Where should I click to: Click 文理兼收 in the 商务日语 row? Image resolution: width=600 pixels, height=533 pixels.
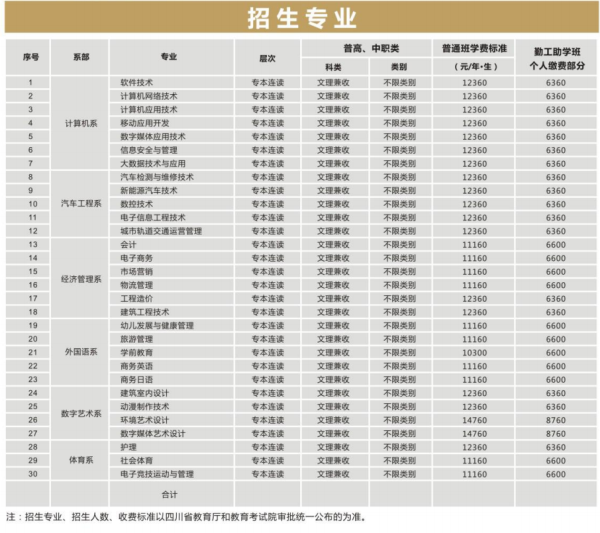tap(335, 380)
